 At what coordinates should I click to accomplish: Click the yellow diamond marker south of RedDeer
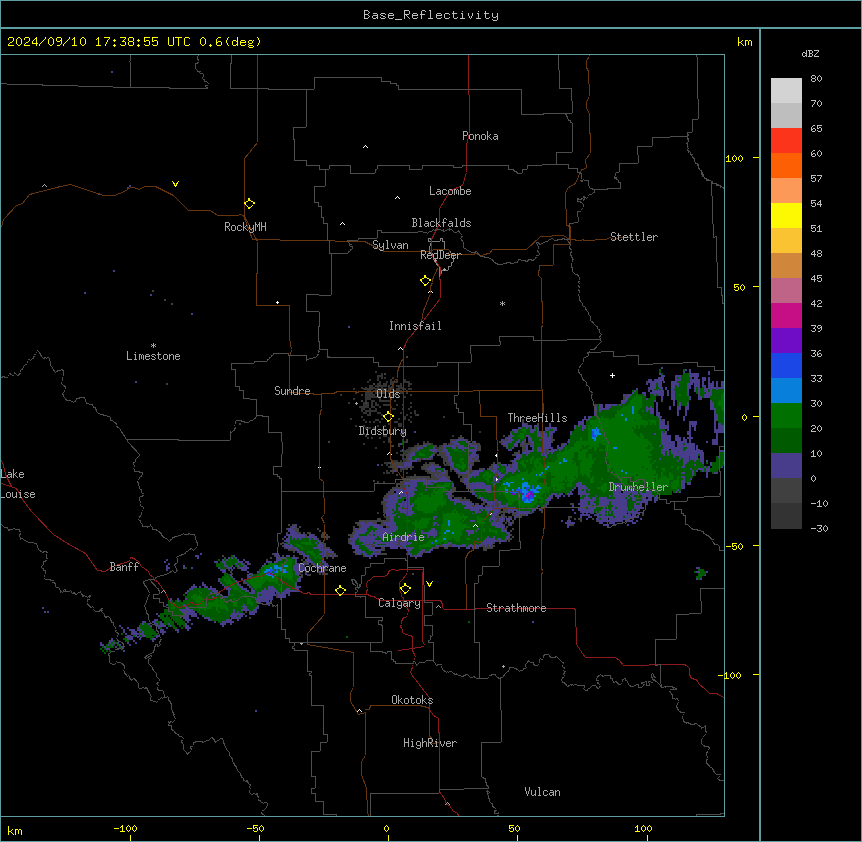[x=426, y=281]
